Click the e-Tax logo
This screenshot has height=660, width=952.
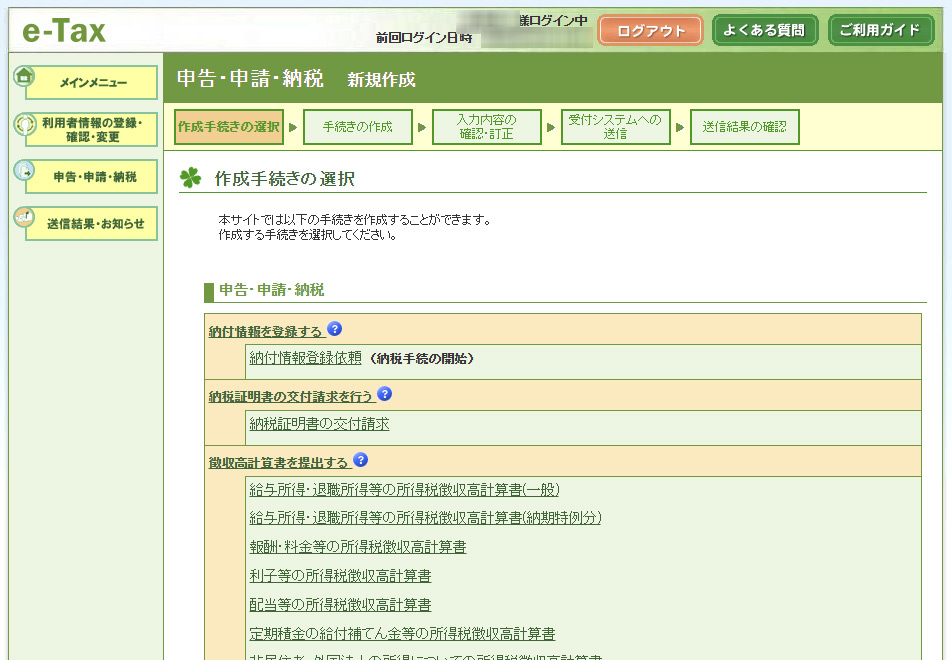click(64, 31)
